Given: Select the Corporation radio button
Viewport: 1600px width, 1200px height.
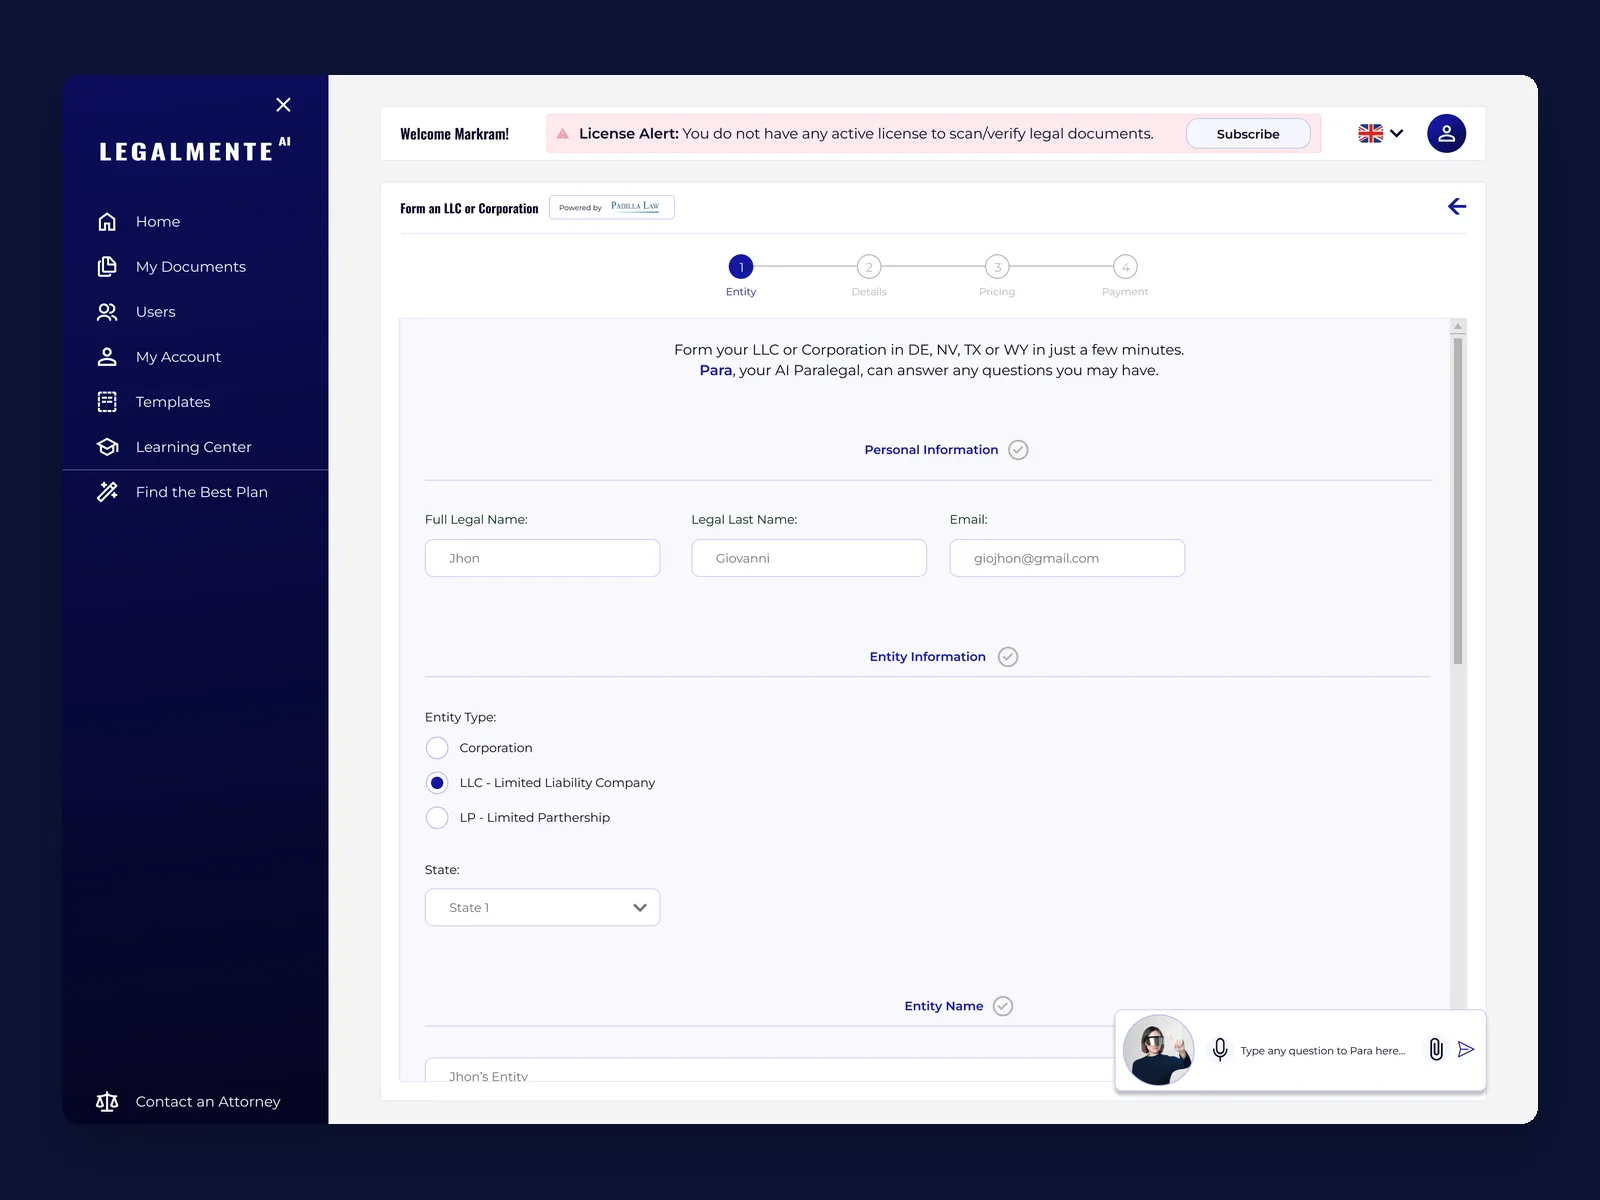Looking at the screenshot, I should 437,748.
